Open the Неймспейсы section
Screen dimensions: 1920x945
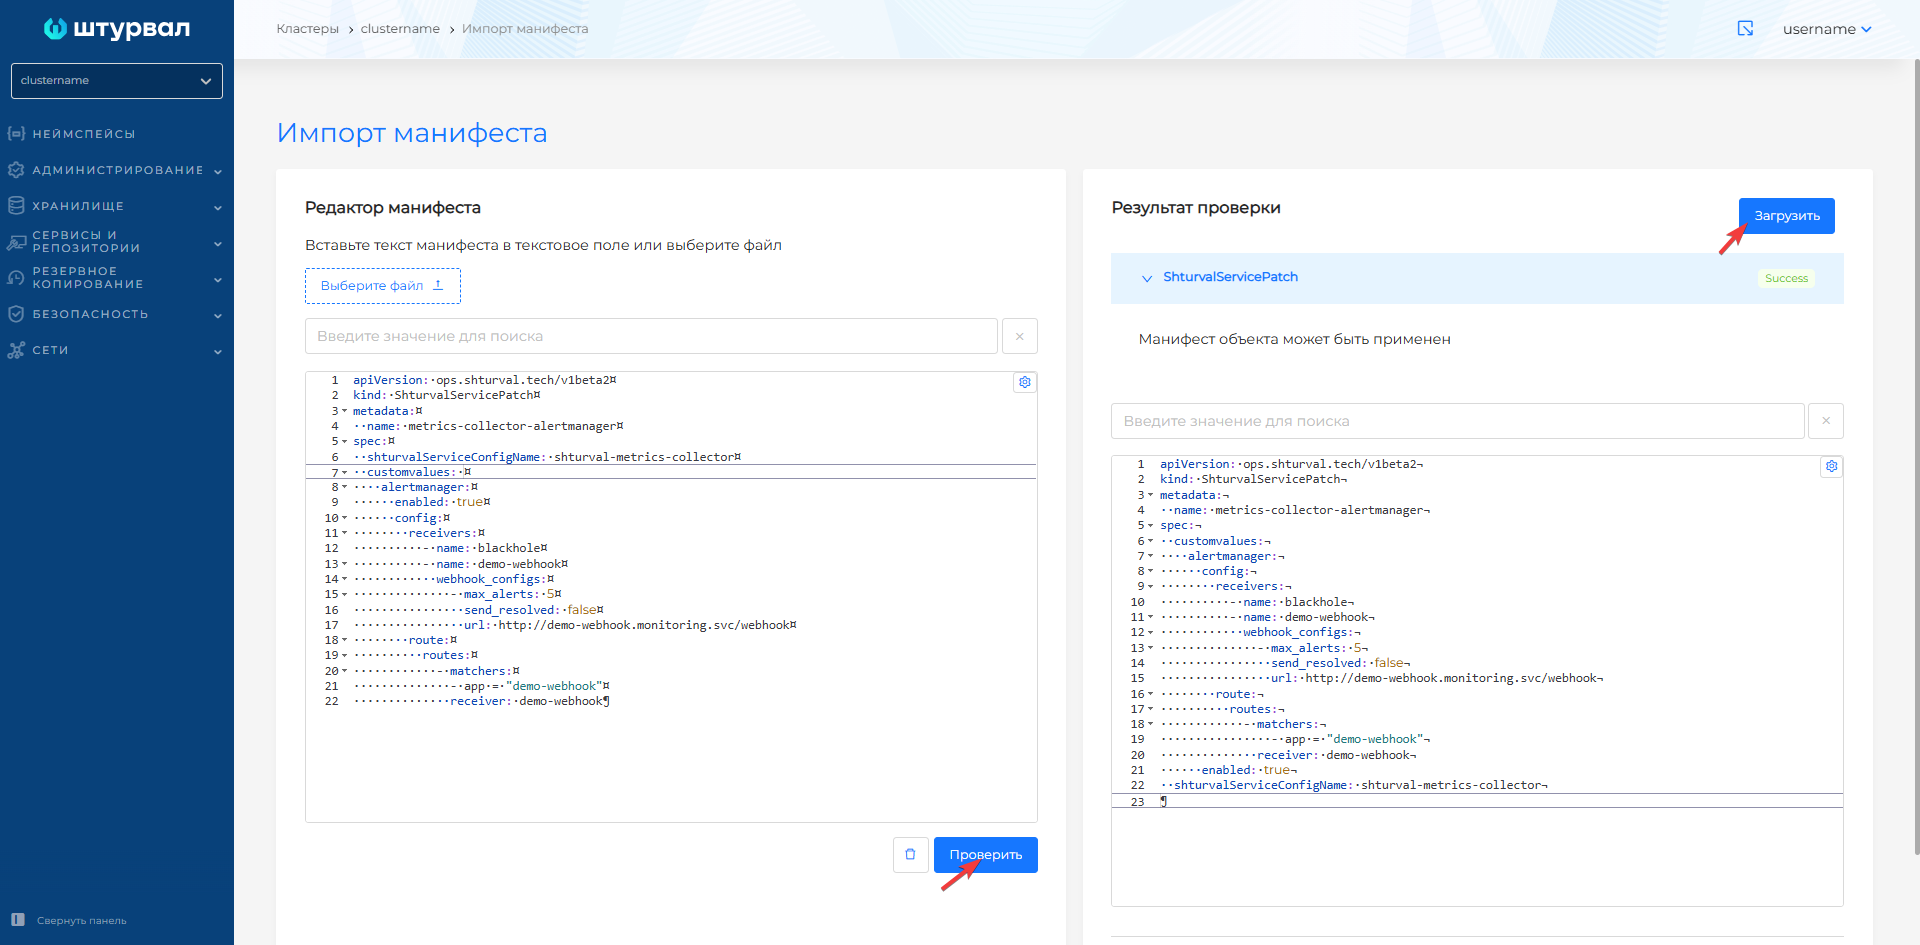pos(84,134)
